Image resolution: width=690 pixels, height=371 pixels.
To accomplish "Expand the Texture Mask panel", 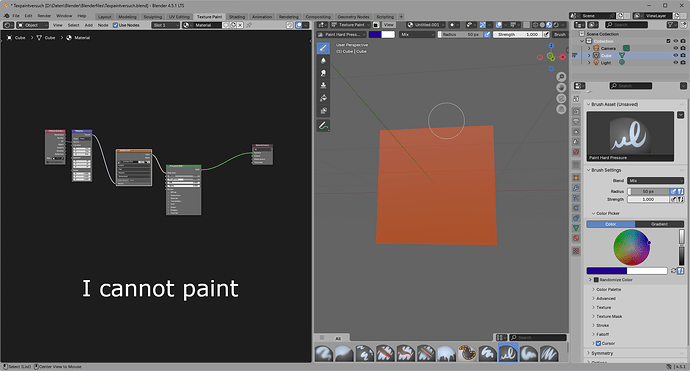I will [609, 316].
